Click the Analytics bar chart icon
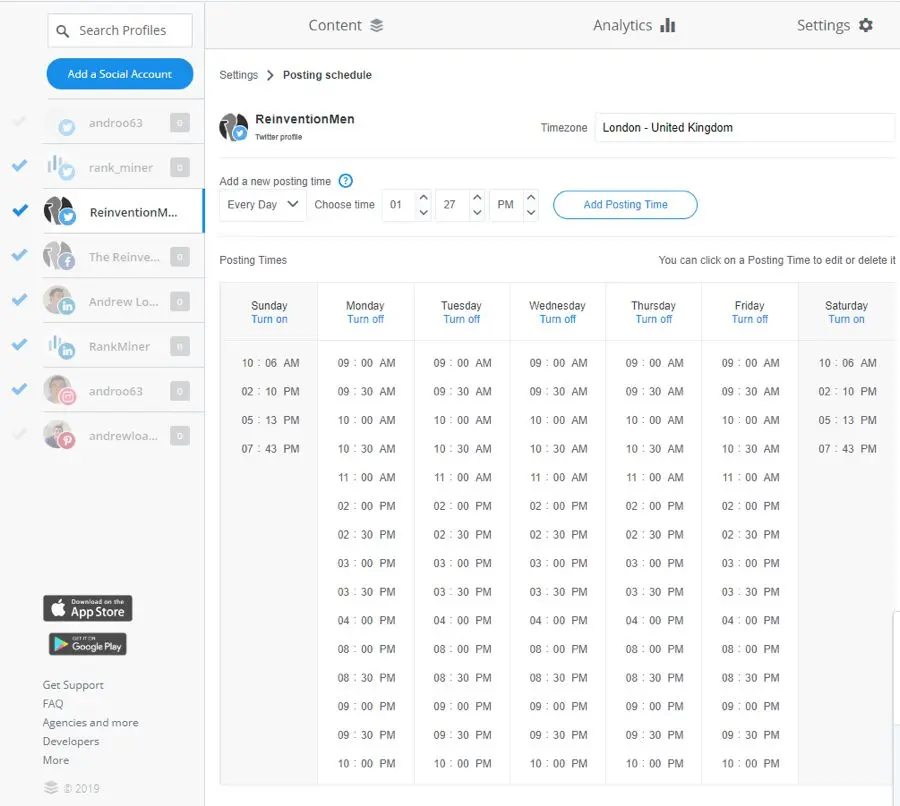900x806 pixels. point(668,26)
